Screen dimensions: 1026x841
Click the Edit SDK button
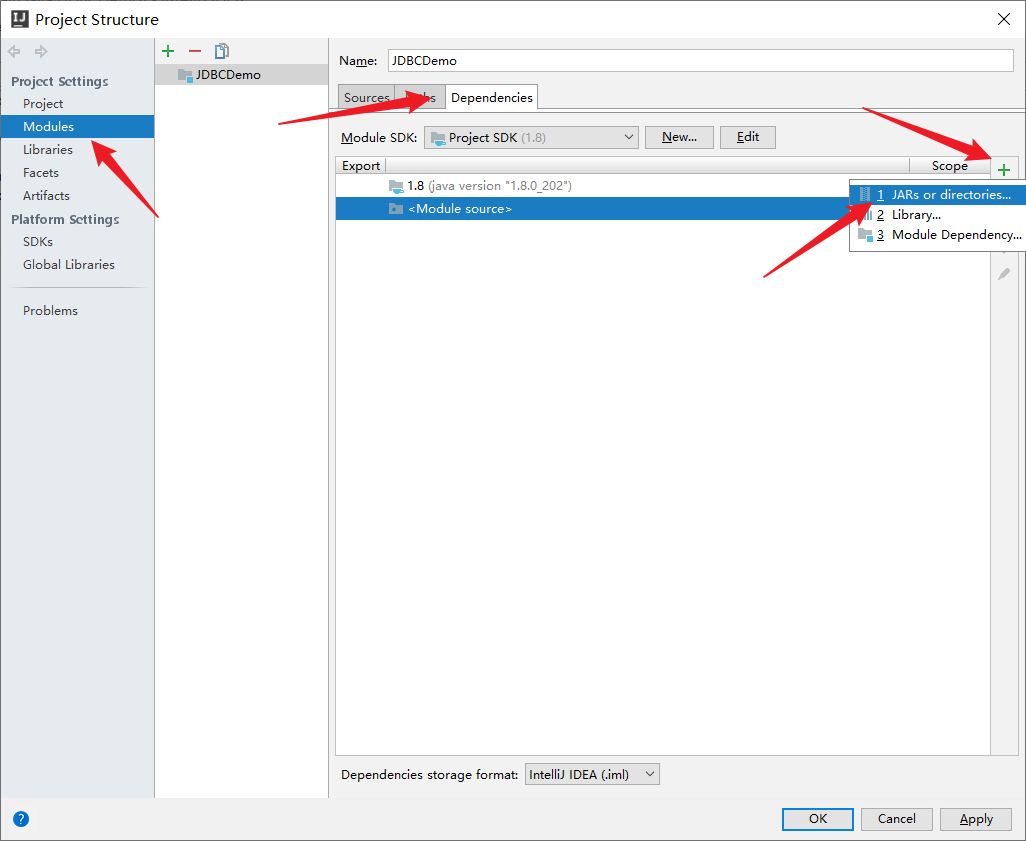coord(748,137)
